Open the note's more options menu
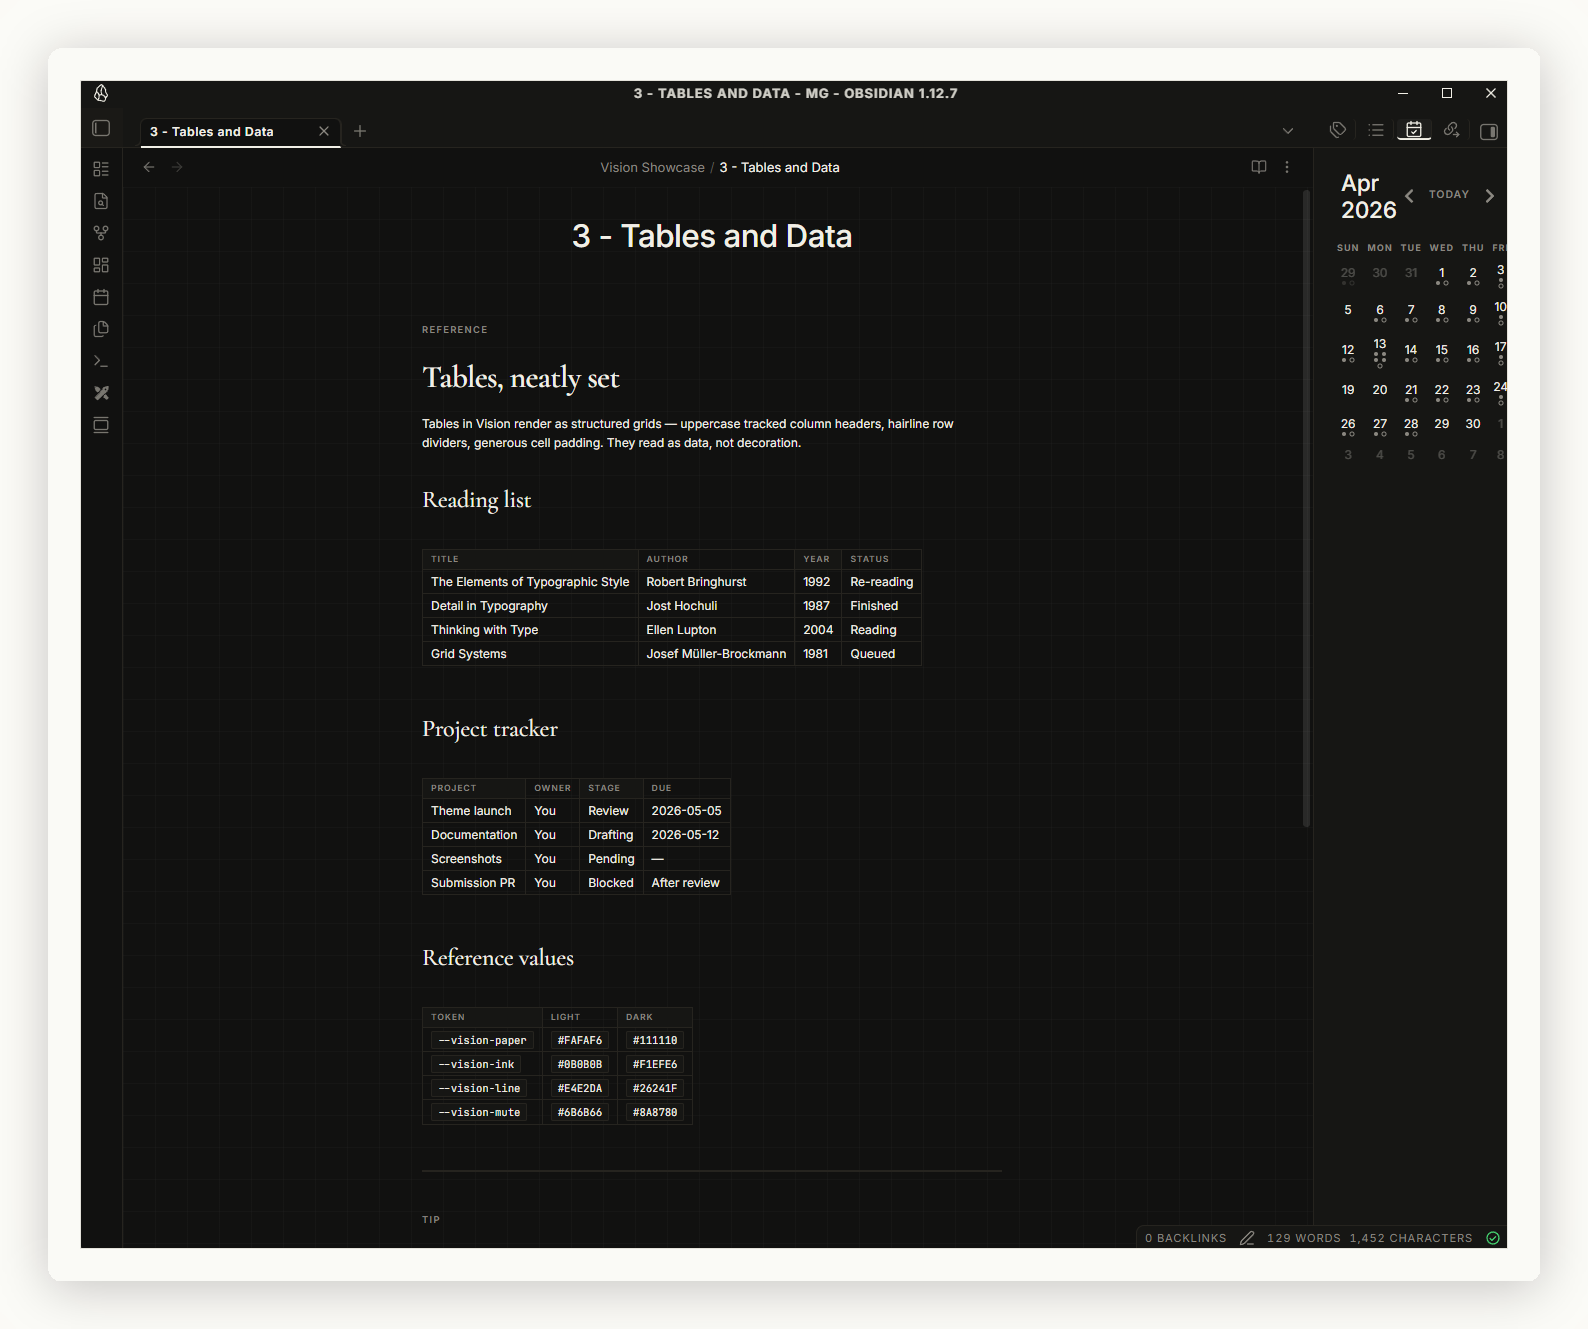The width and height of the screenshot is (1588, 1329). 1287,167
